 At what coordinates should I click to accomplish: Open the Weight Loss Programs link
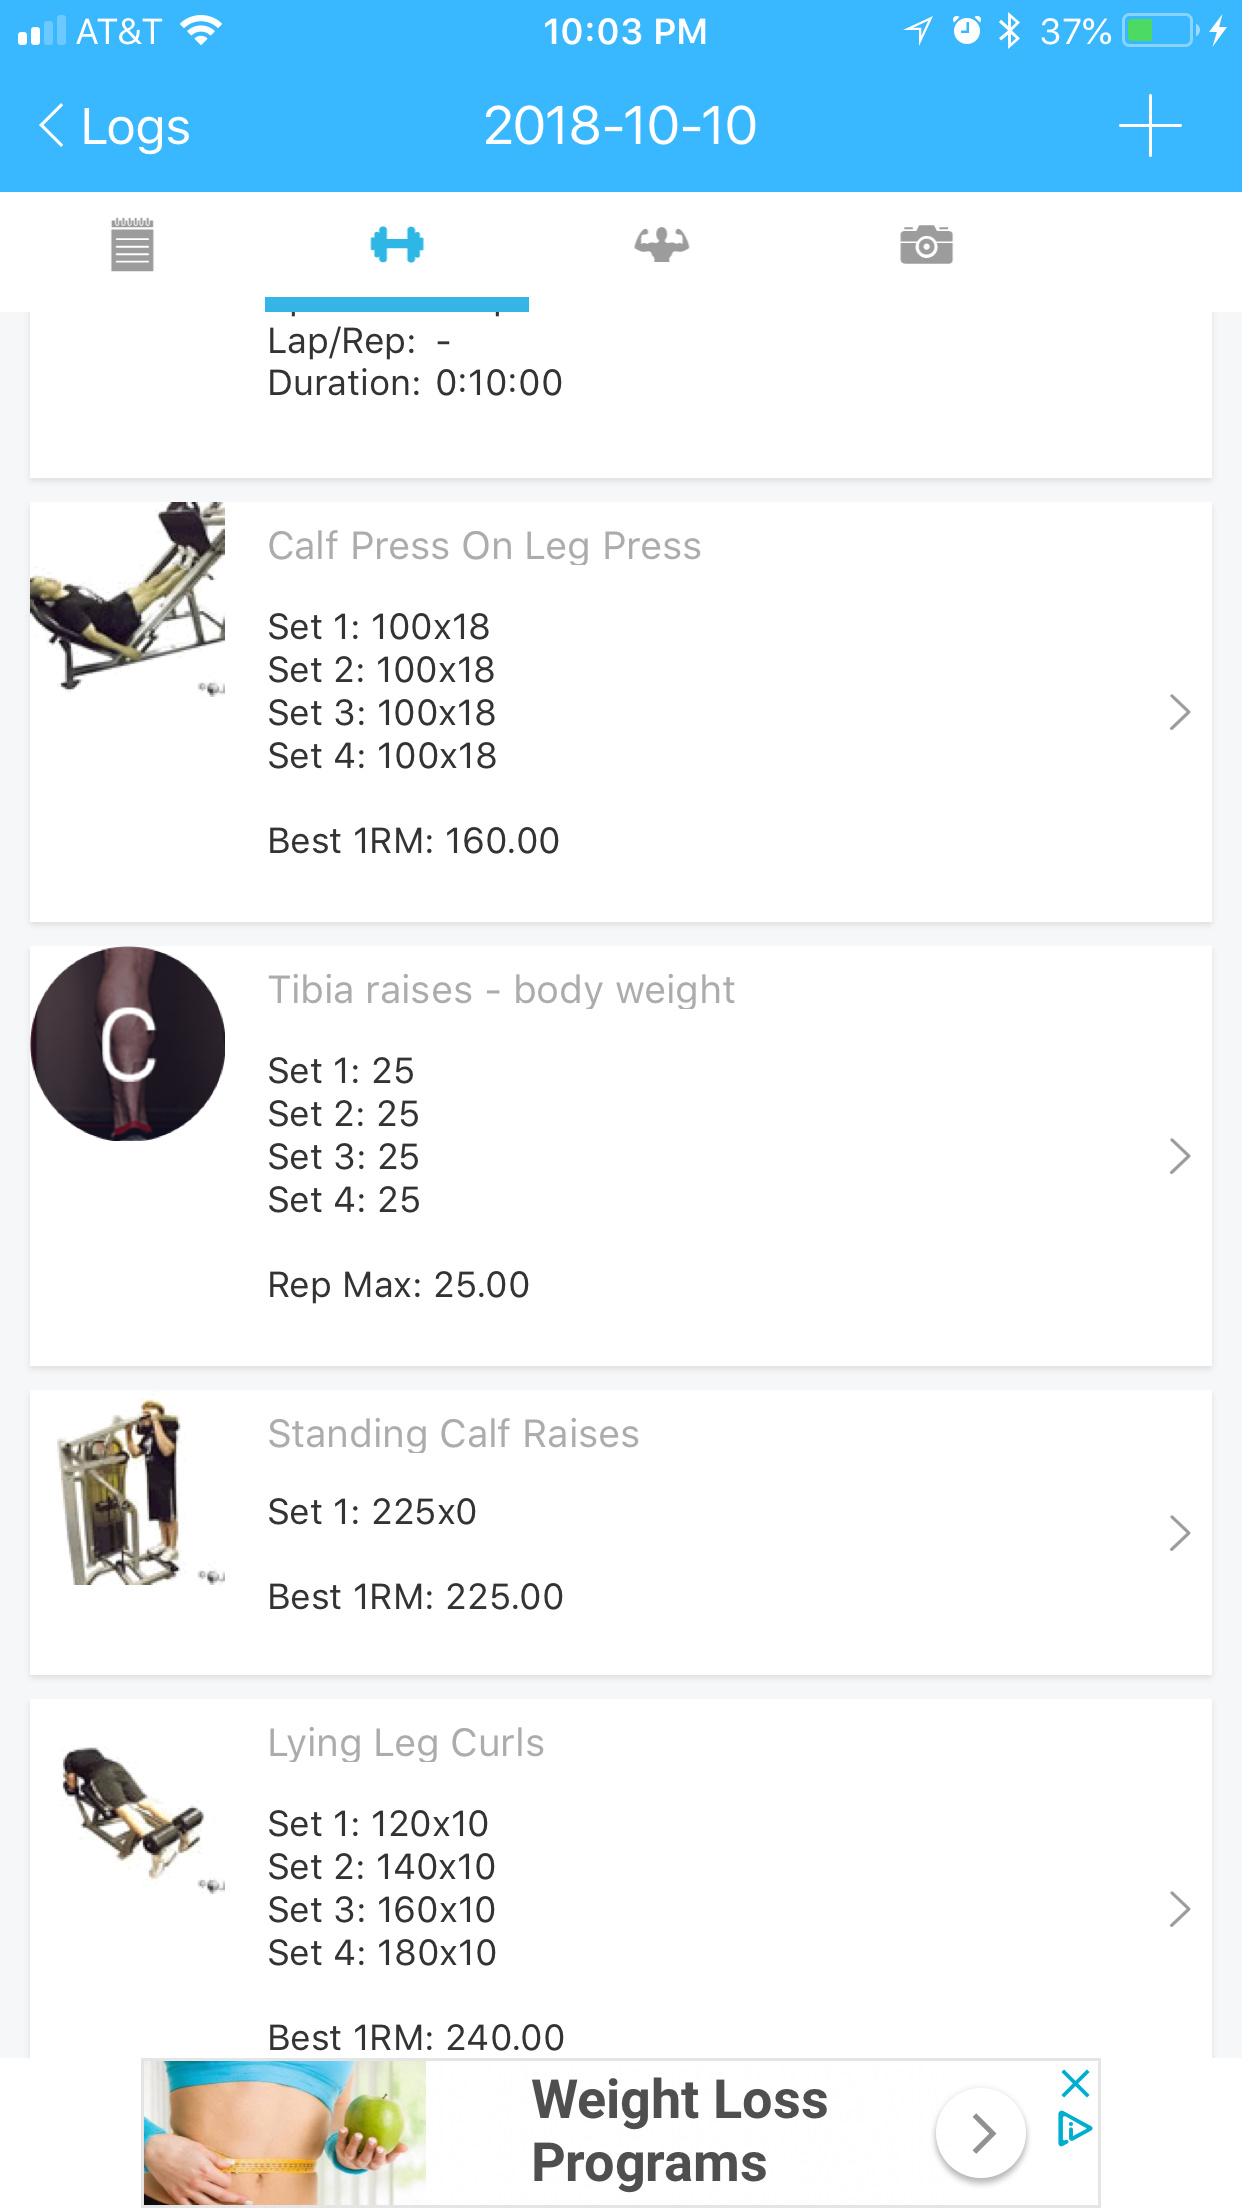coord(679,2131)
